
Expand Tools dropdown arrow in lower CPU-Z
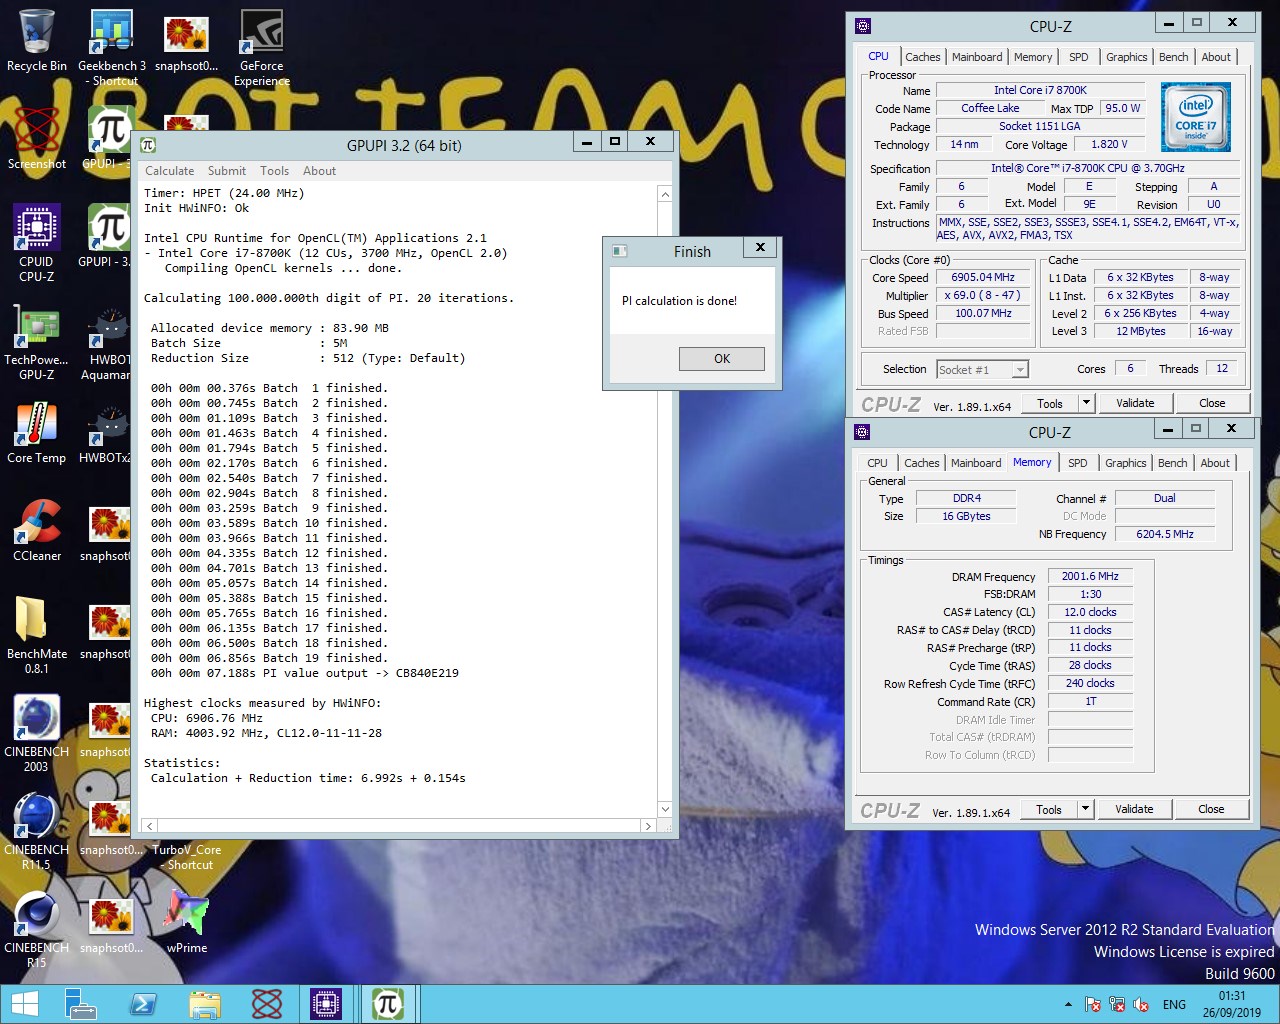pos(1086,810)
